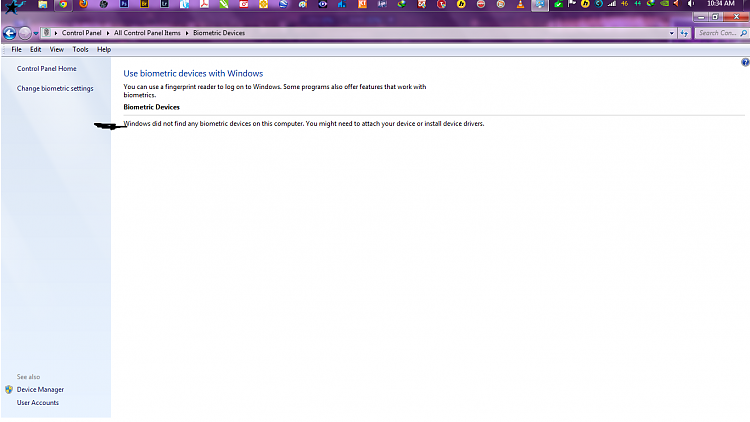Expand arrow after Control Panel breadcrumb

pyautogui.click(x=108, y=33)
